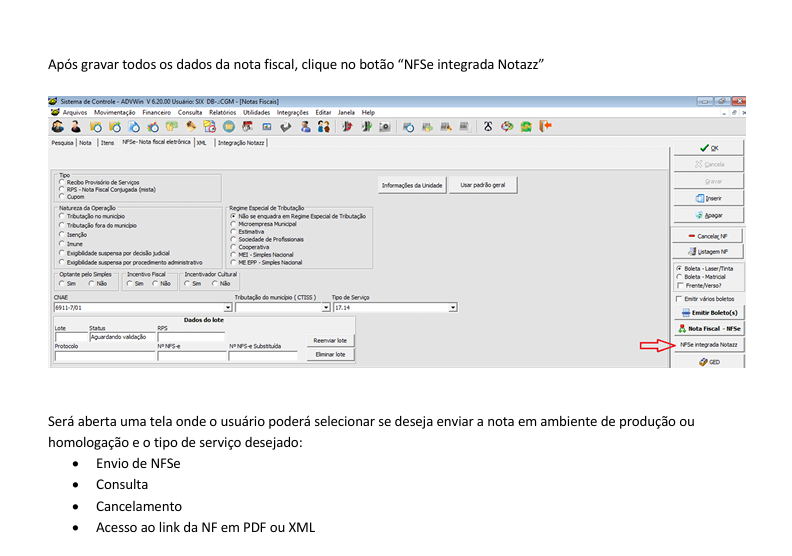Click the round teal folder toolbar icon

[x=229, y=126]
